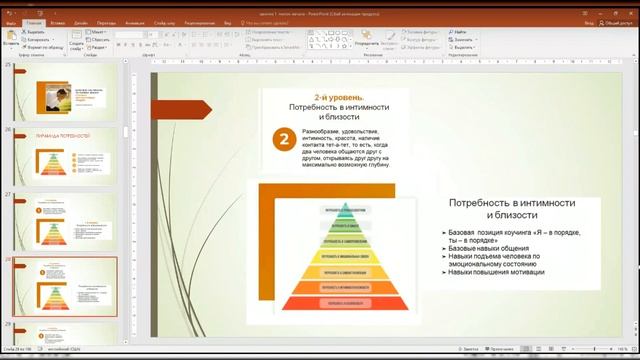Click the Sign in (Вход) link
The height and width of the screenshot is (360, 640).
pos(589,23)
